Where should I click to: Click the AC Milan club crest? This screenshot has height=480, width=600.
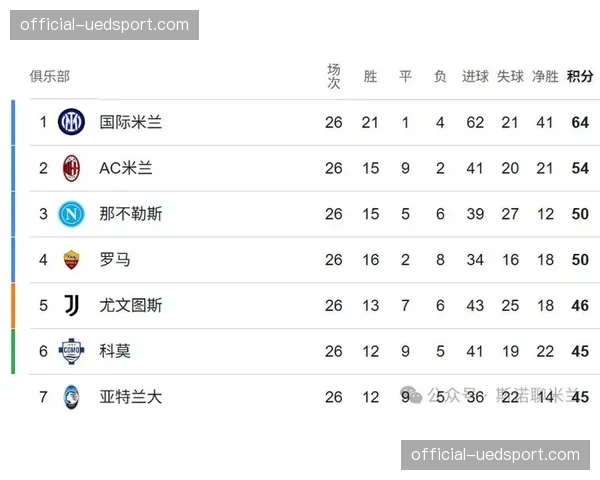coord(72,168)
